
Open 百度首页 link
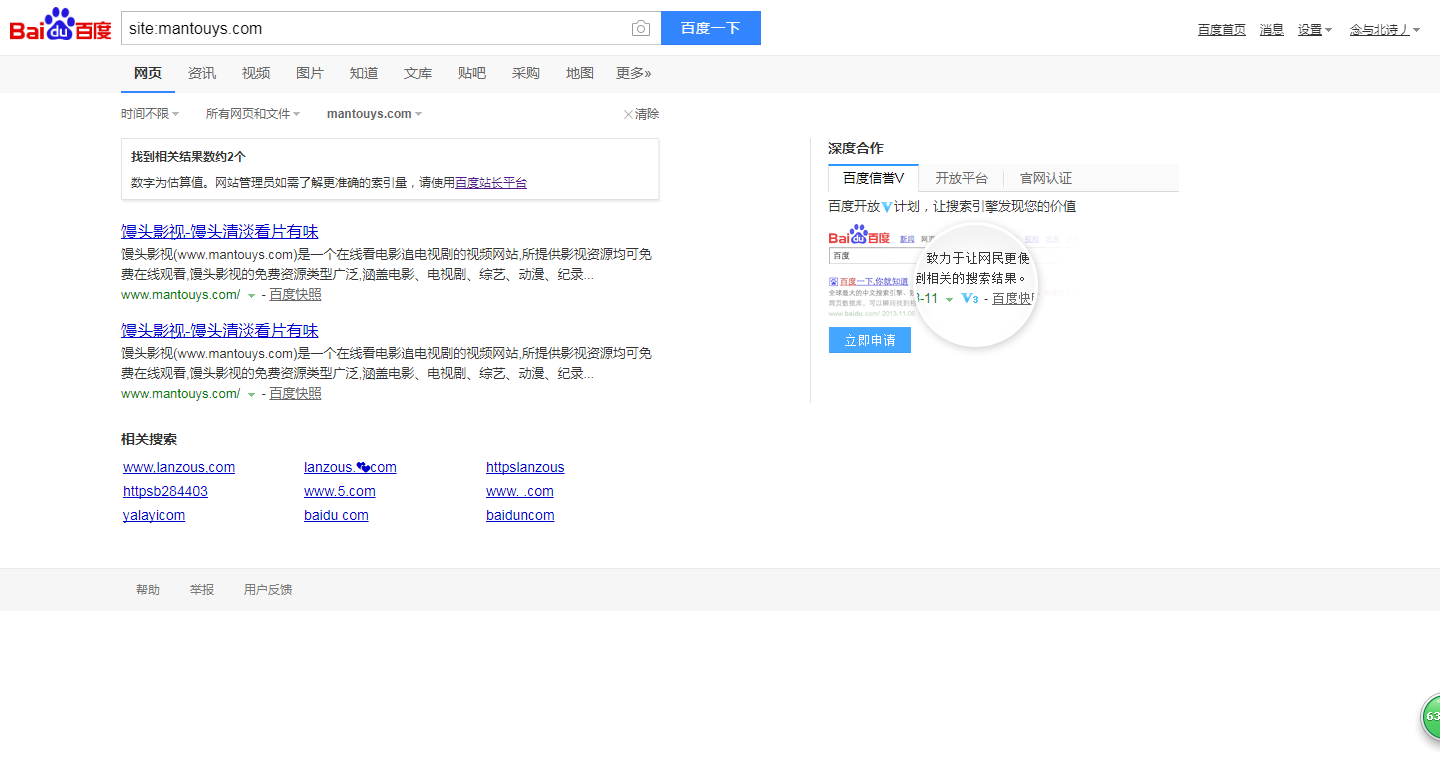[x=1222, y=30]
